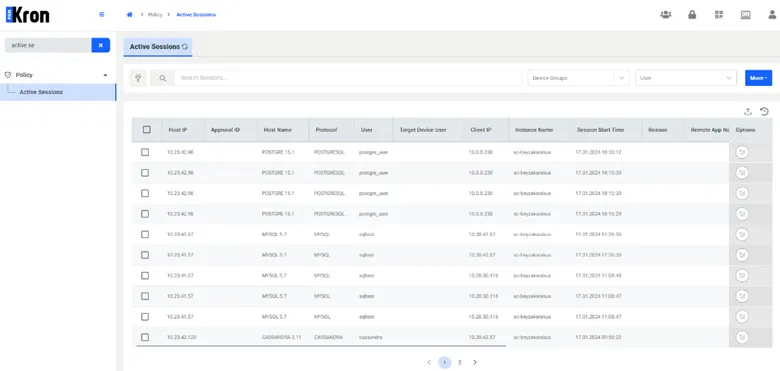Sort by Reason column header
The height and width of the screenshot is (371, 780).
coord(658,130)
